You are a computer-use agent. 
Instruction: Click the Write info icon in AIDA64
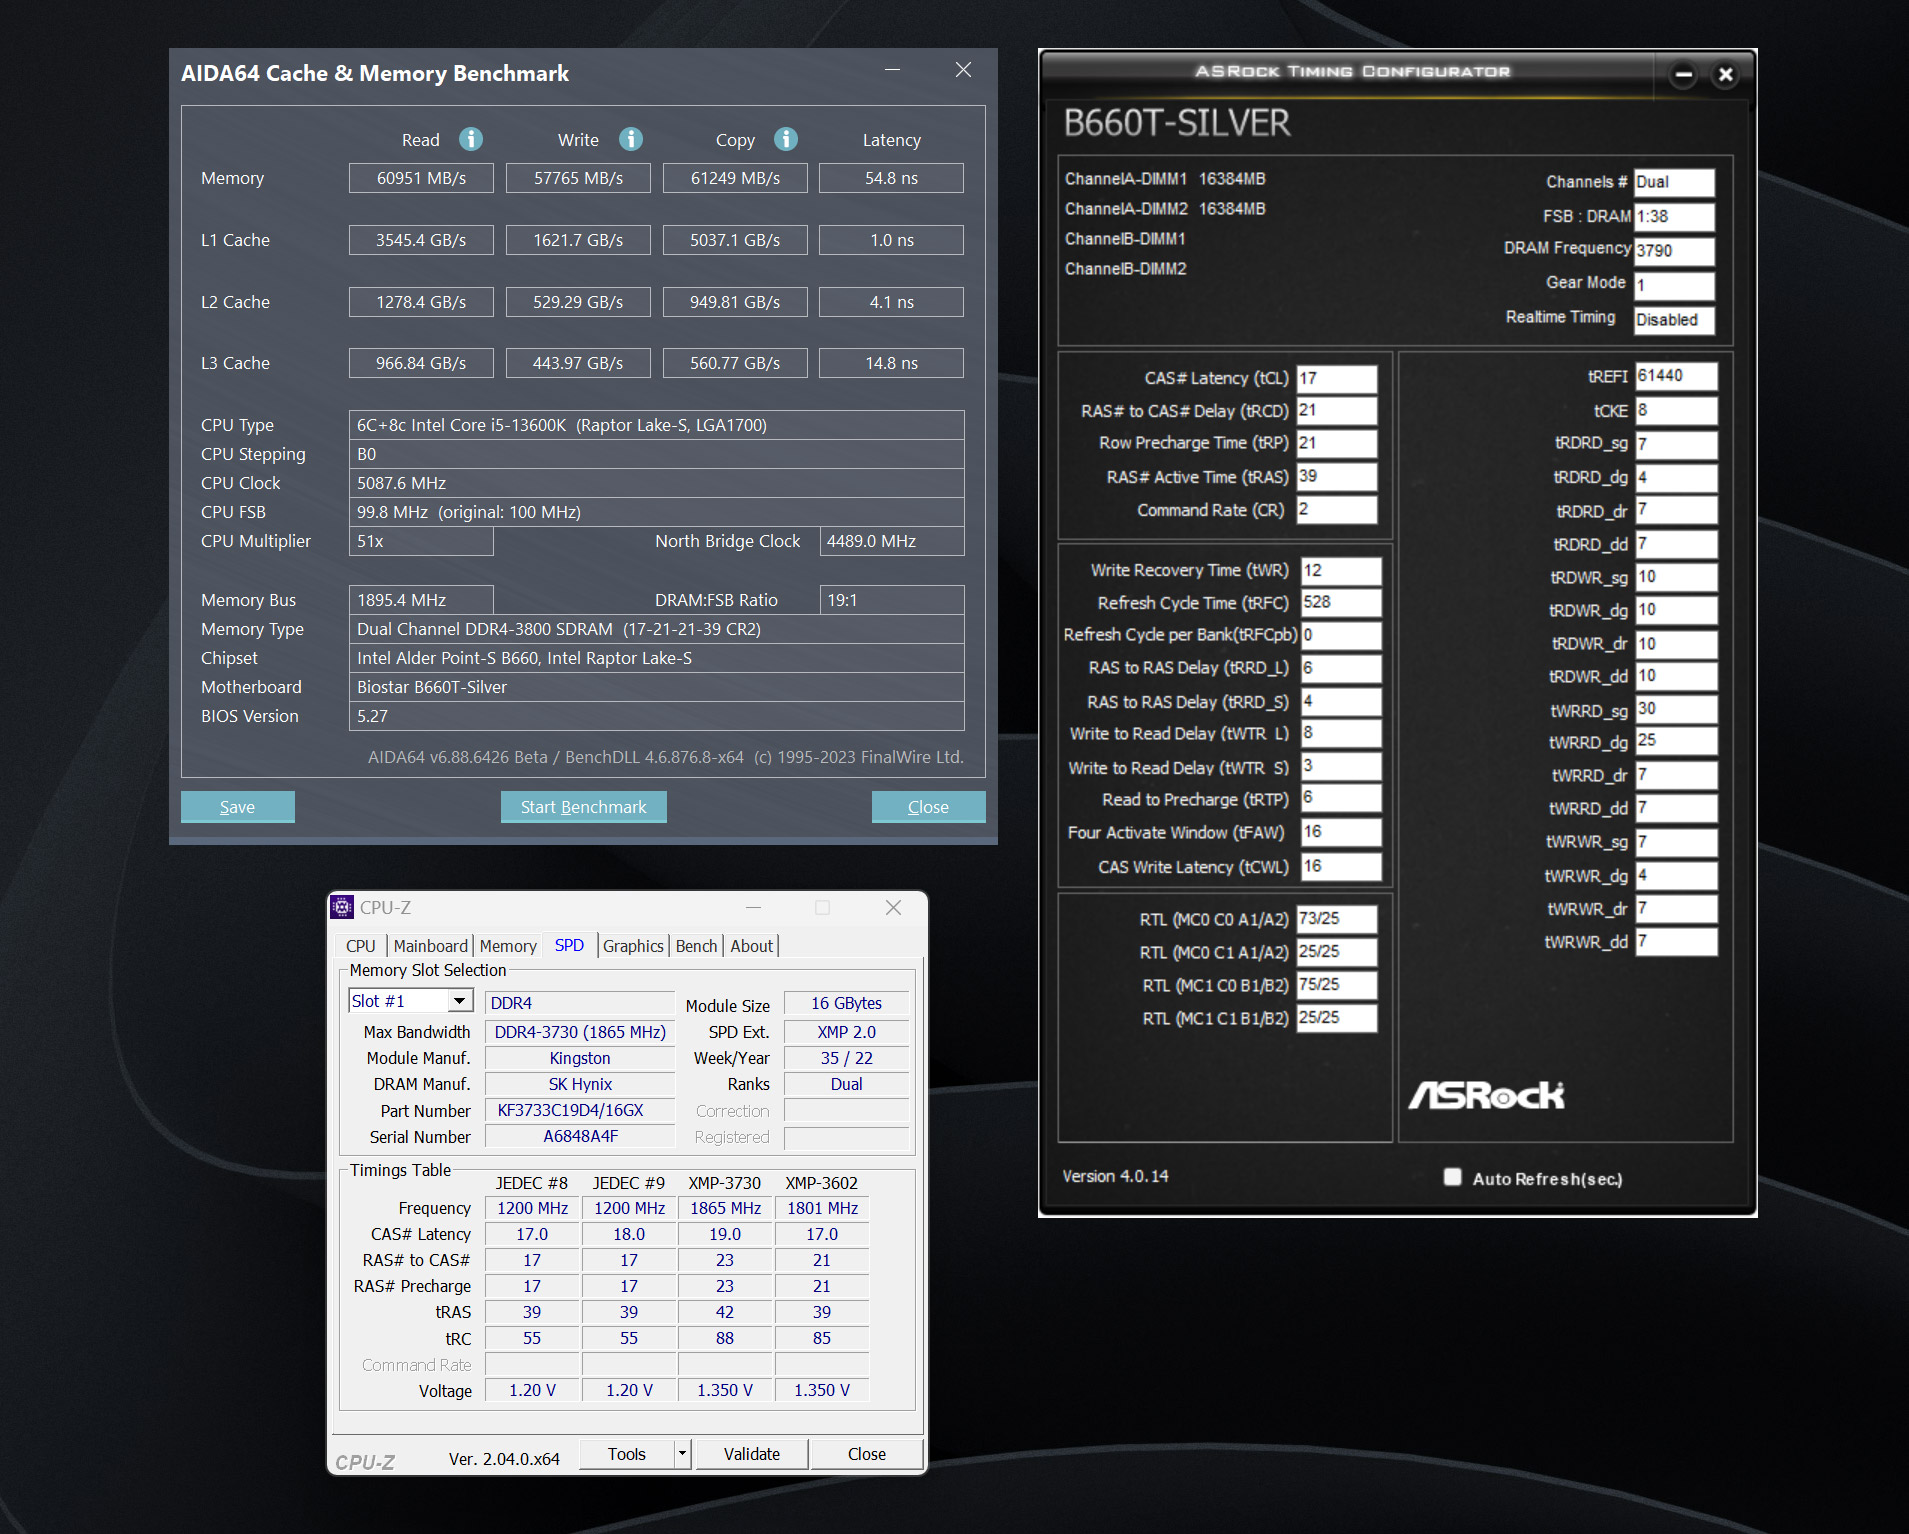click(631, 139)
